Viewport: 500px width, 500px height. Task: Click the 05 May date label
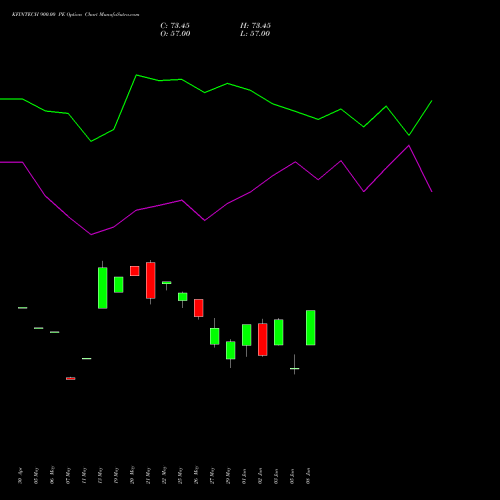[x=36, y=475]
